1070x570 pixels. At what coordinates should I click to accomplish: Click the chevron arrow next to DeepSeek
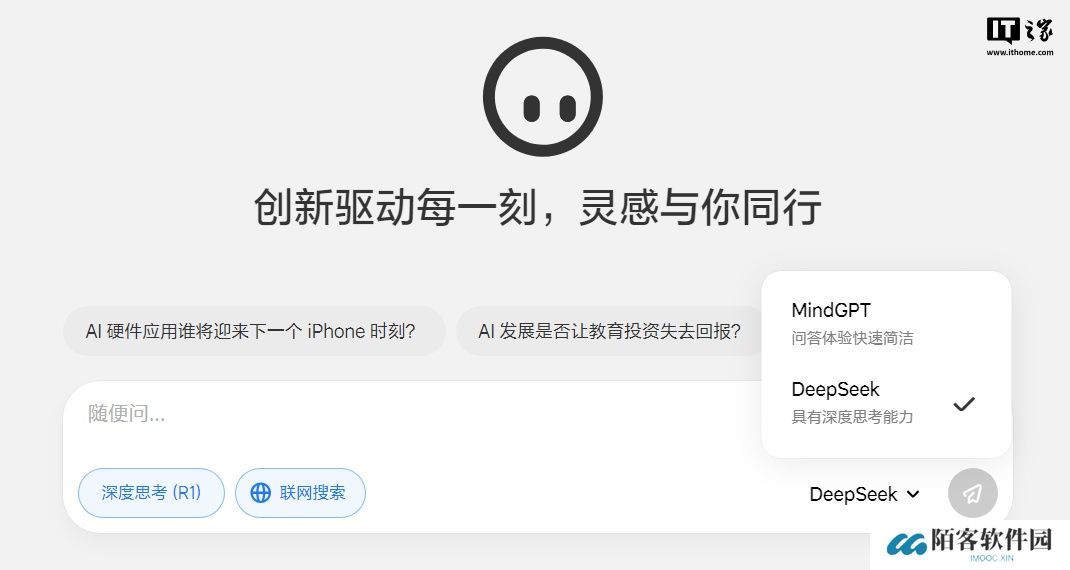913,494
